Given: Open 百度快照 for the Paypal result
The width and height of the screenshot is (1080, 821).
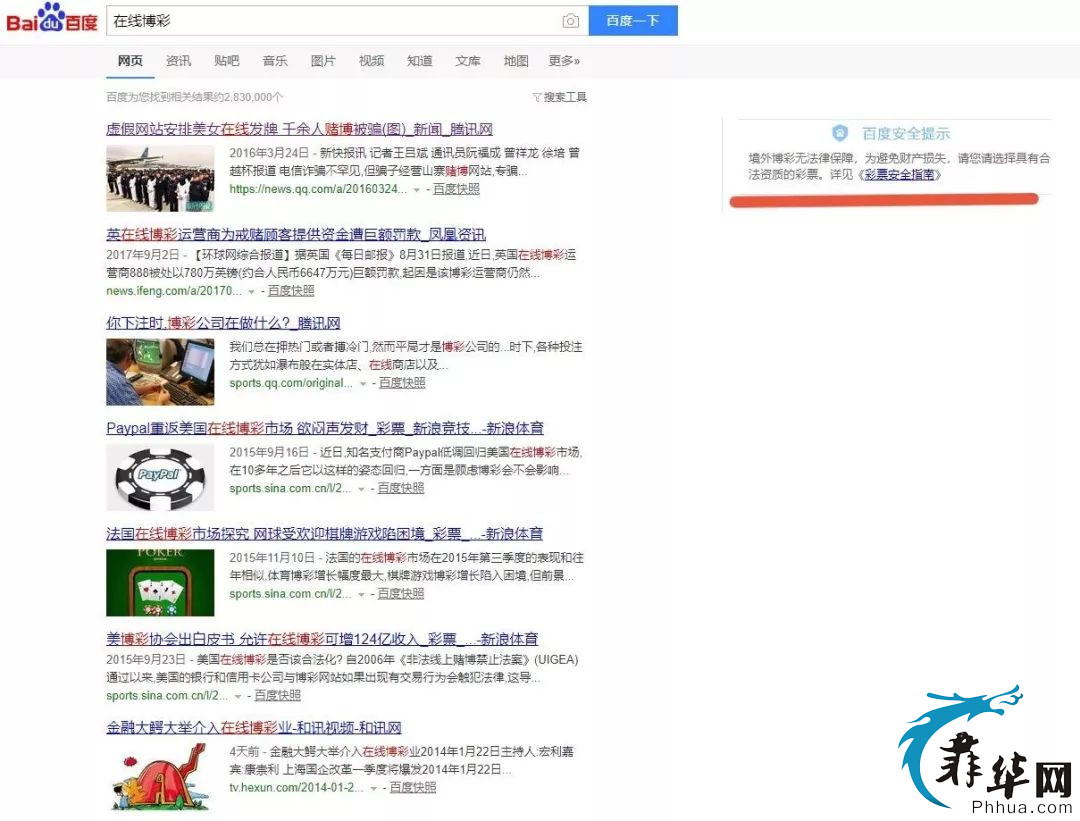Looking at the screenshot, I should [401, 488].
